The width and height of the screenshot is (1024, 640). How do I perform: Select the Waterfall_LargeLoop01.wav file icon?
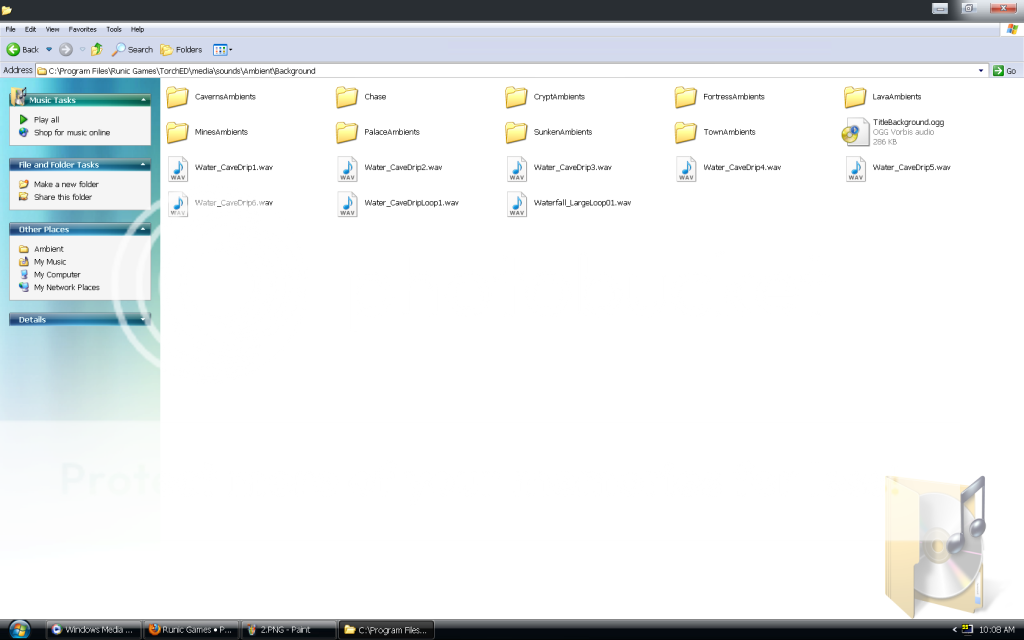click(x=517, y=203)
